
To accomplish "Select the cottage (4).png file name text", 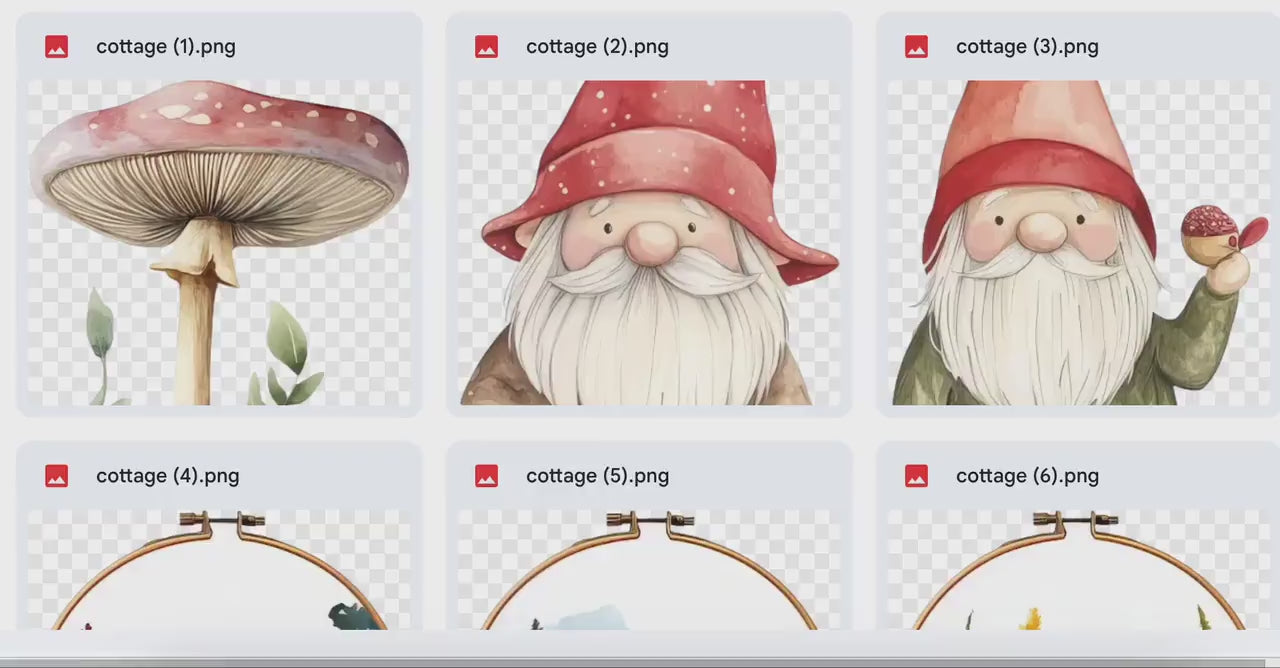I will [167, 476].
